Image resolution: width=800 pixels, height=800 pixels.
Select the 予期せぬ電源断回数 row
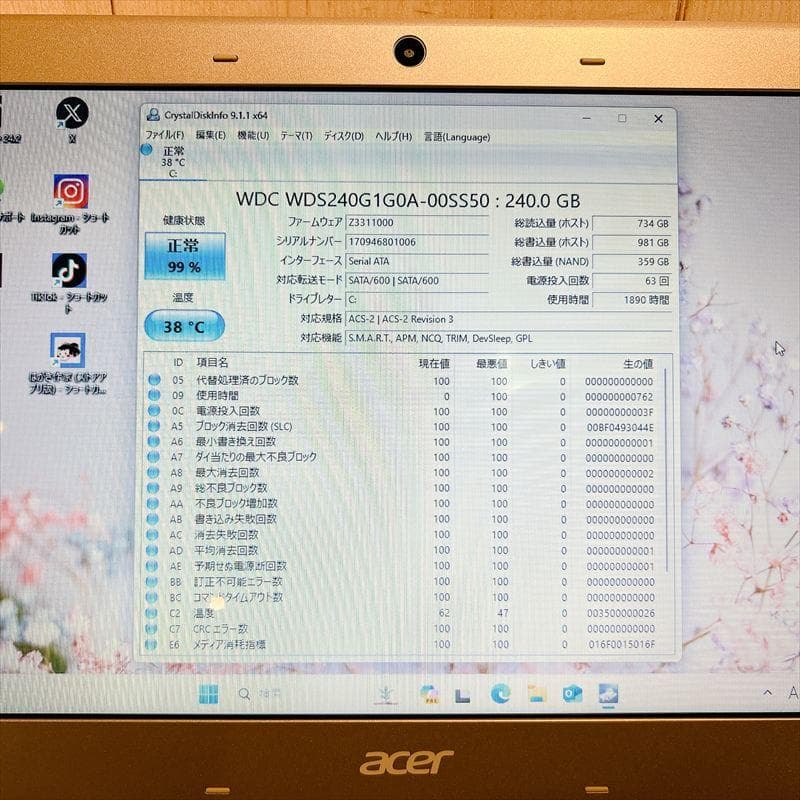(x=403, y=566)
